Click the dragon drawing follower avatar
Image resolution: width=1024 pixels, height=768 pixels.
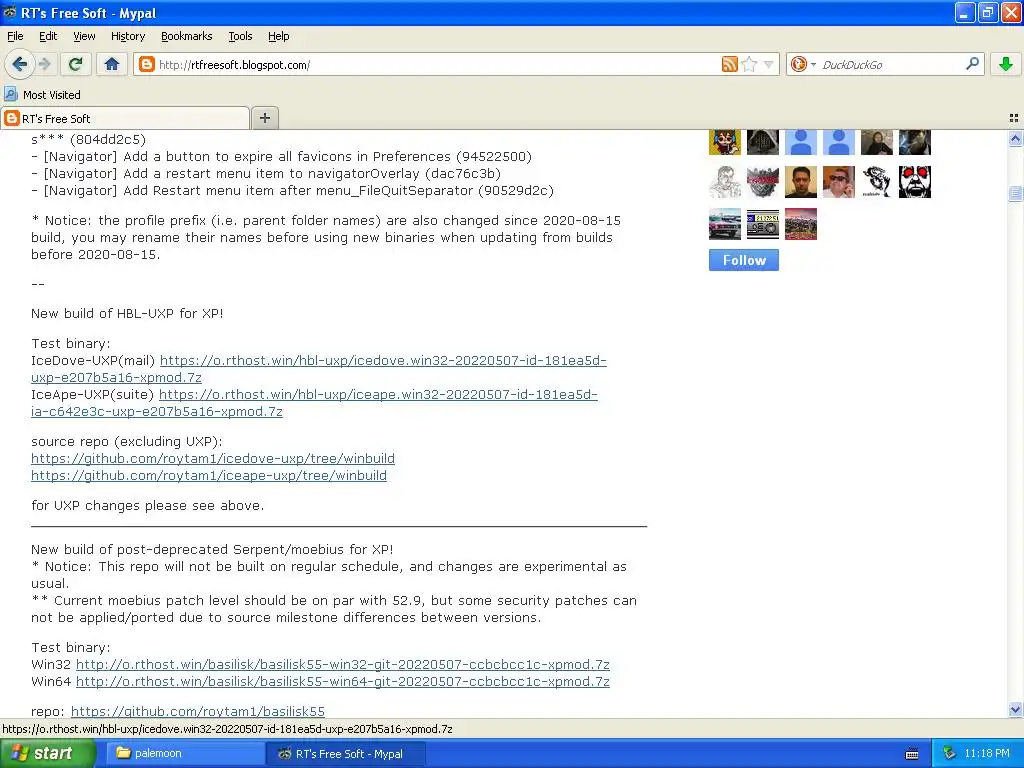click(876, 182)
